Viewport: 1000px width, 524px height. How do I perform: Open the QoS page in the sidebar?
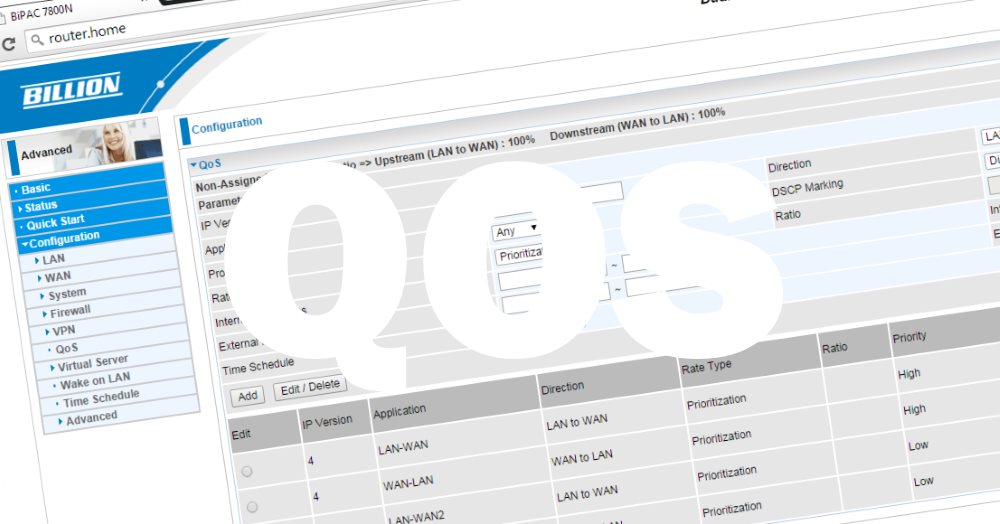[66, 349]
